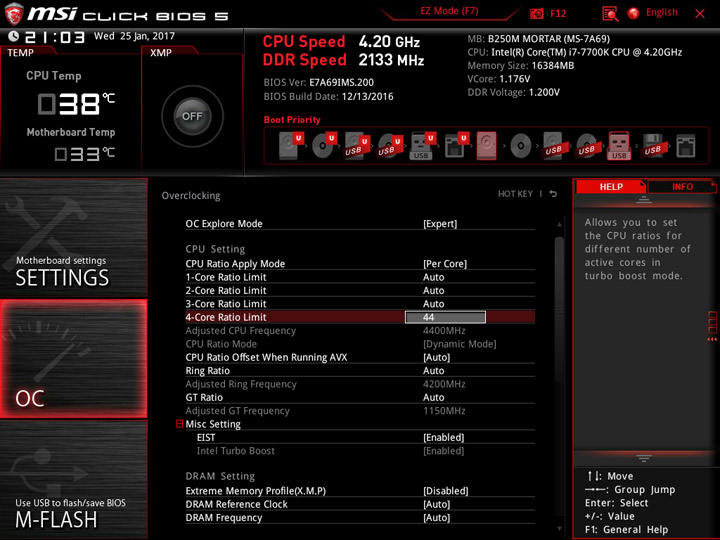Select the TEMP tab
Screen dimensions: 720x540
[21, 52]
